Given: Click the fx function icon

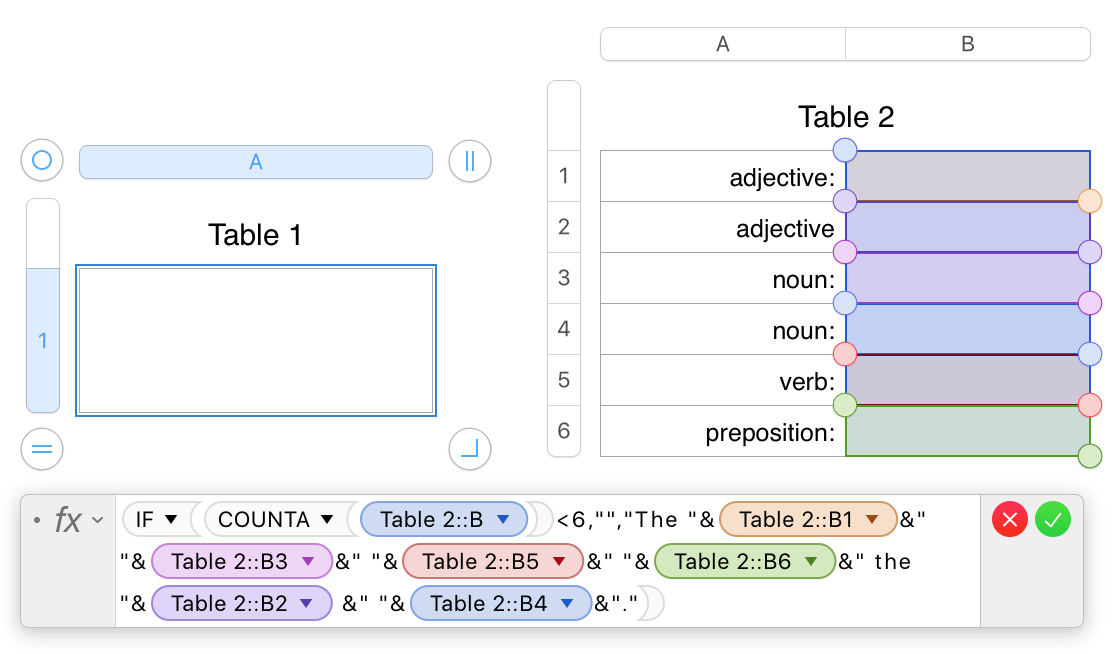Looking at the screenshot, I should [67, 520].
